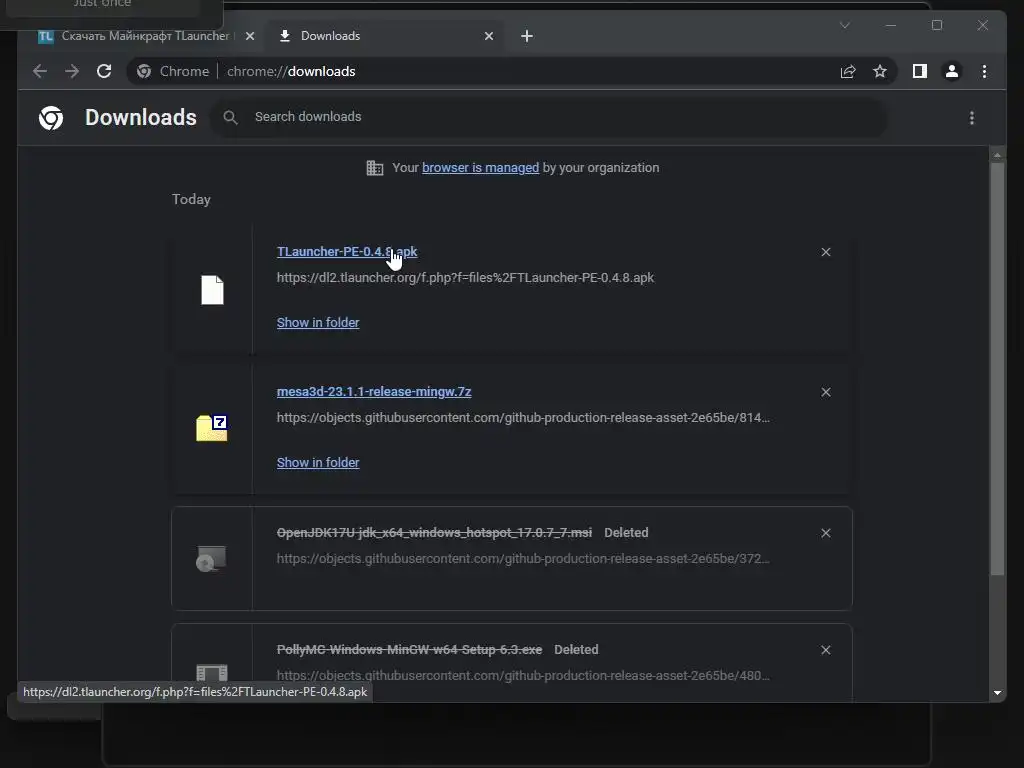This screenshot has width=1024, height=768.
Task: Remove TLauncher-PE-0.4.8.apk from list
Action: tap(825, 252)
